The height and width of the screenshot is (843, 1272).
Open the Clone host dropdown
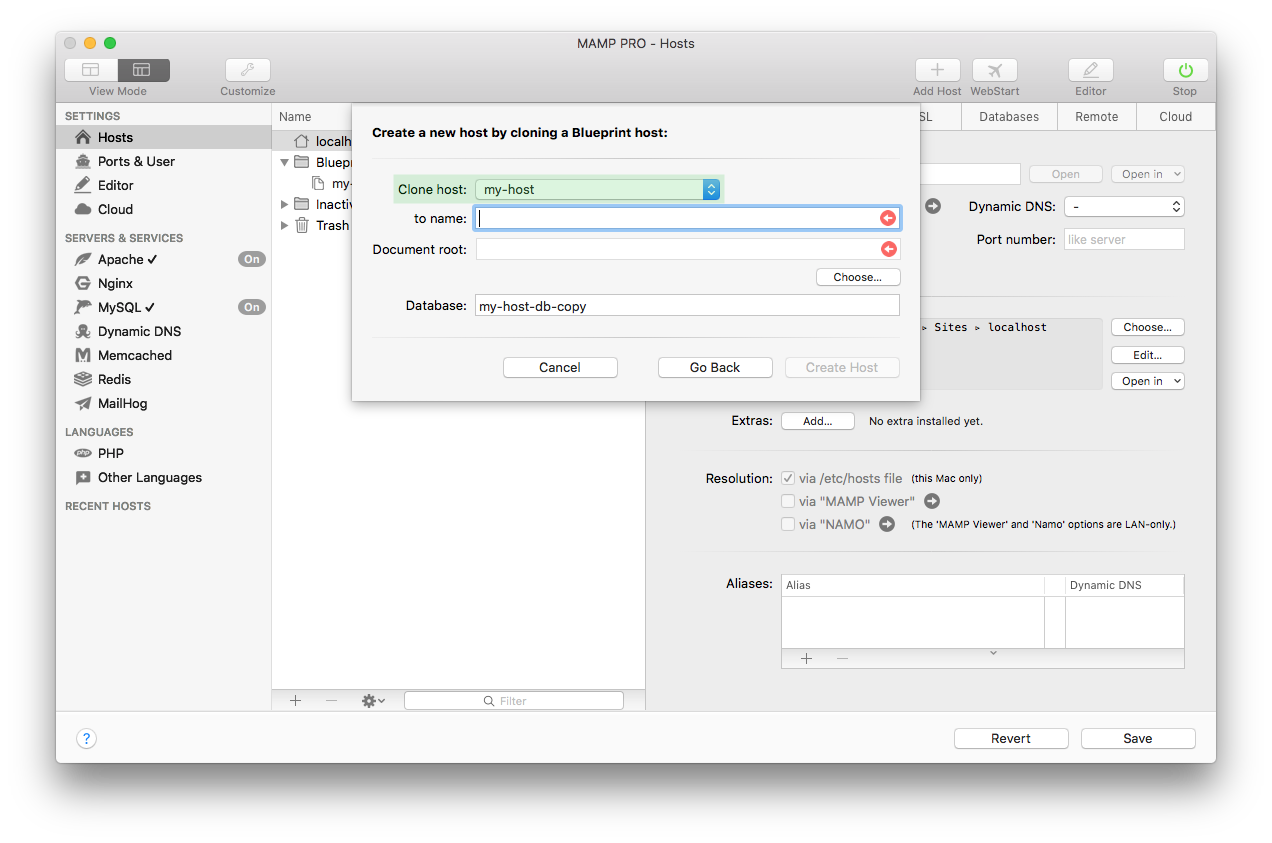point(598,188)
